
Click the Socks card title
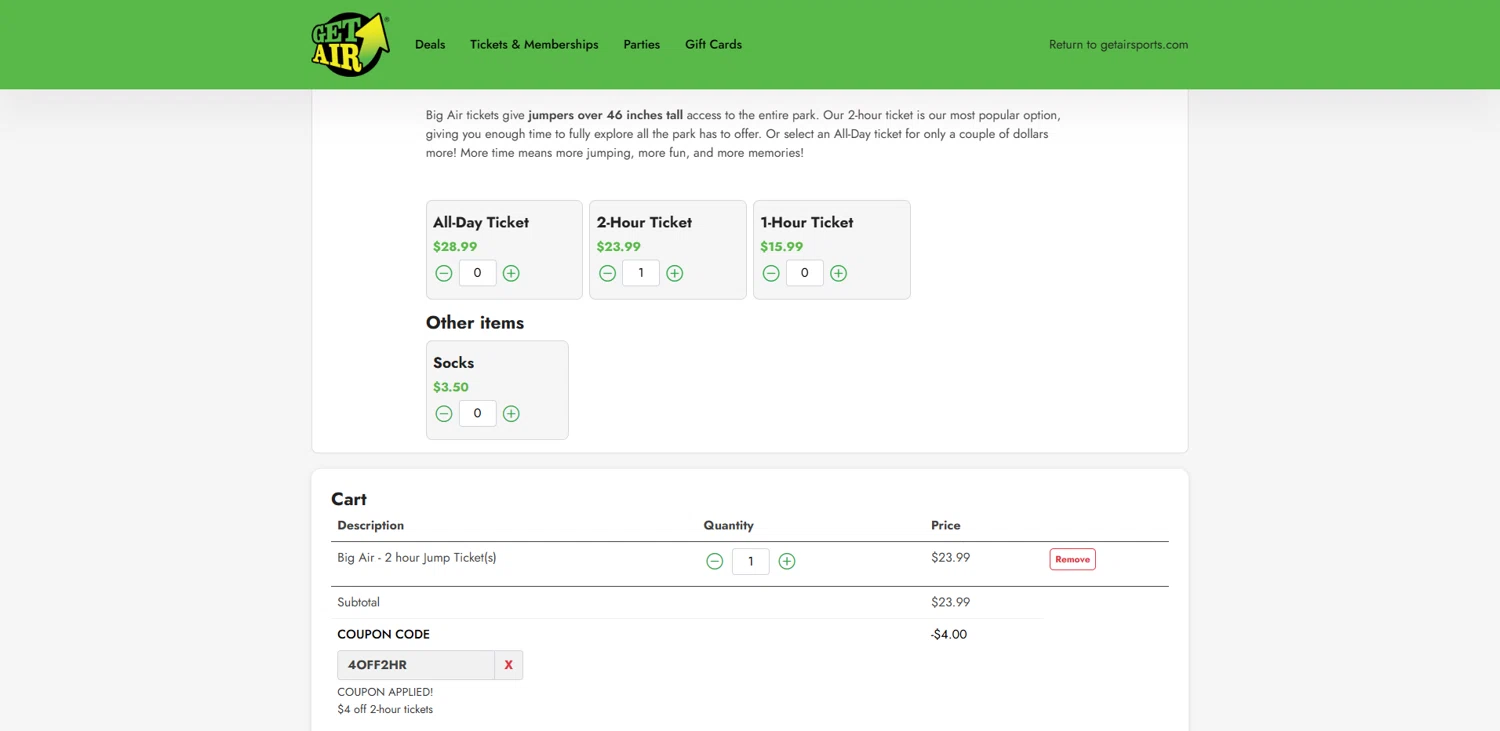tap(453, 363)
